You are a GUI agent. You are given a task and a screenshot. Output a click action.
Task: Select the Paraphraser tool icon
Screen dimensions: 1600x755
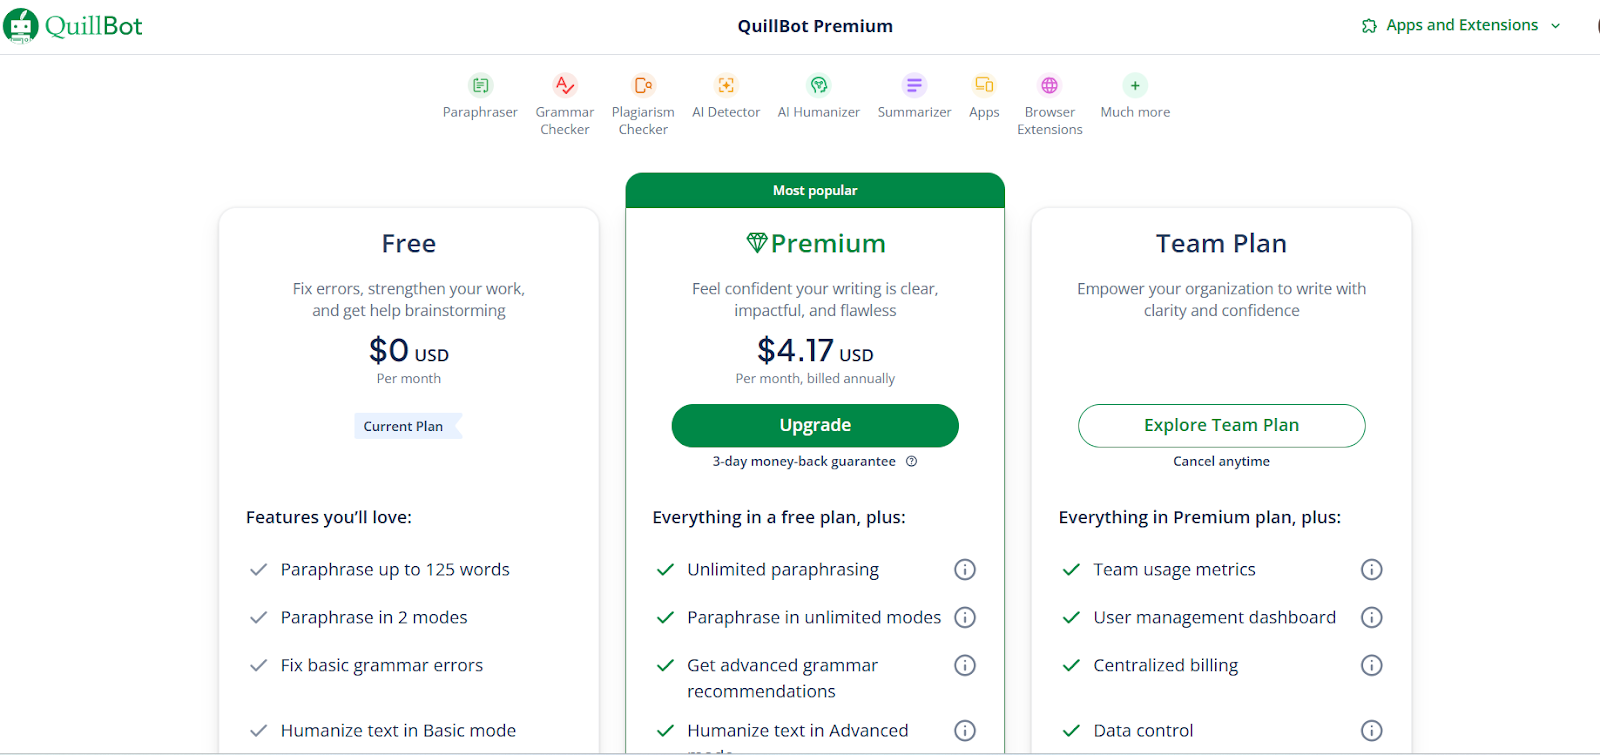click(x=480, y=85)
